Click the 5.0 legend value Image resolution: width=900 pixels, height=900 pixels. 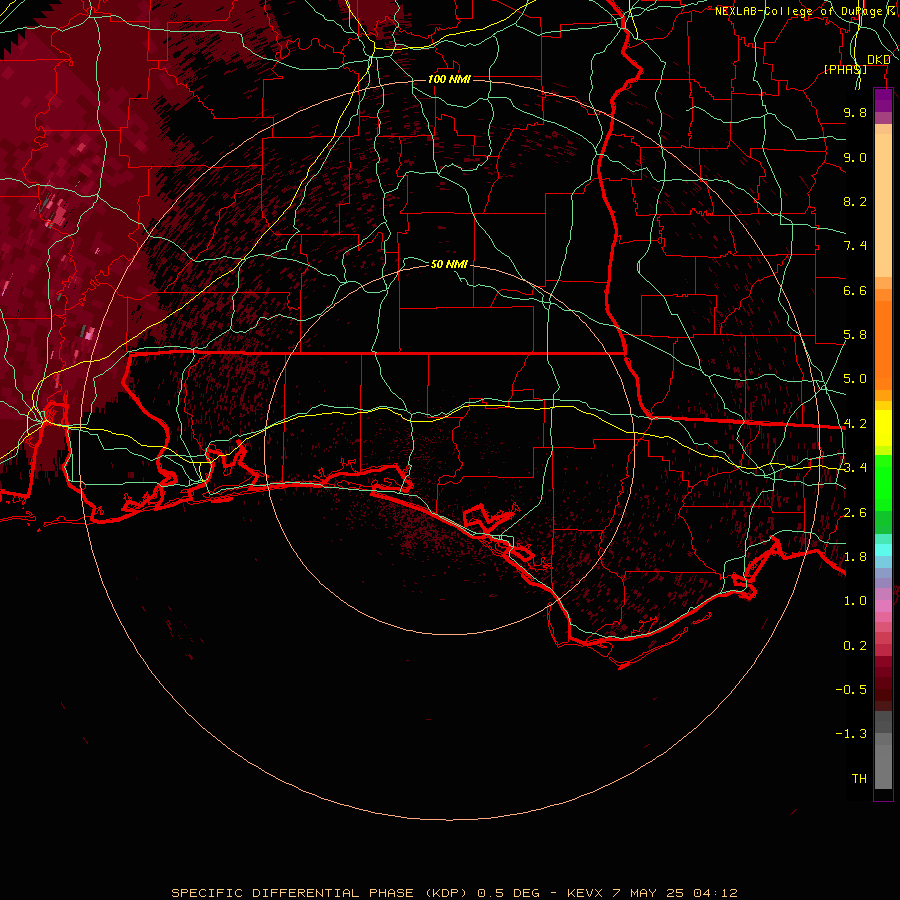[x=855, y=379]
